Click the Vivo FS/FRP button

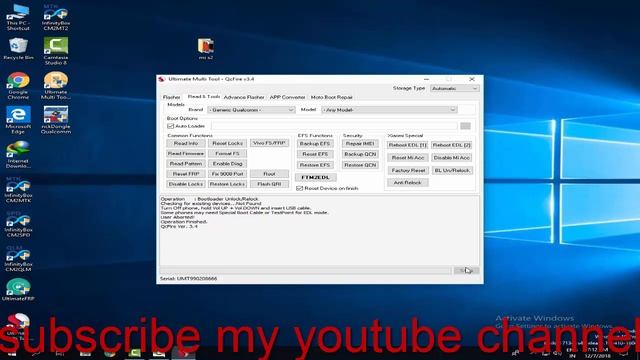(x=269, y=143)
